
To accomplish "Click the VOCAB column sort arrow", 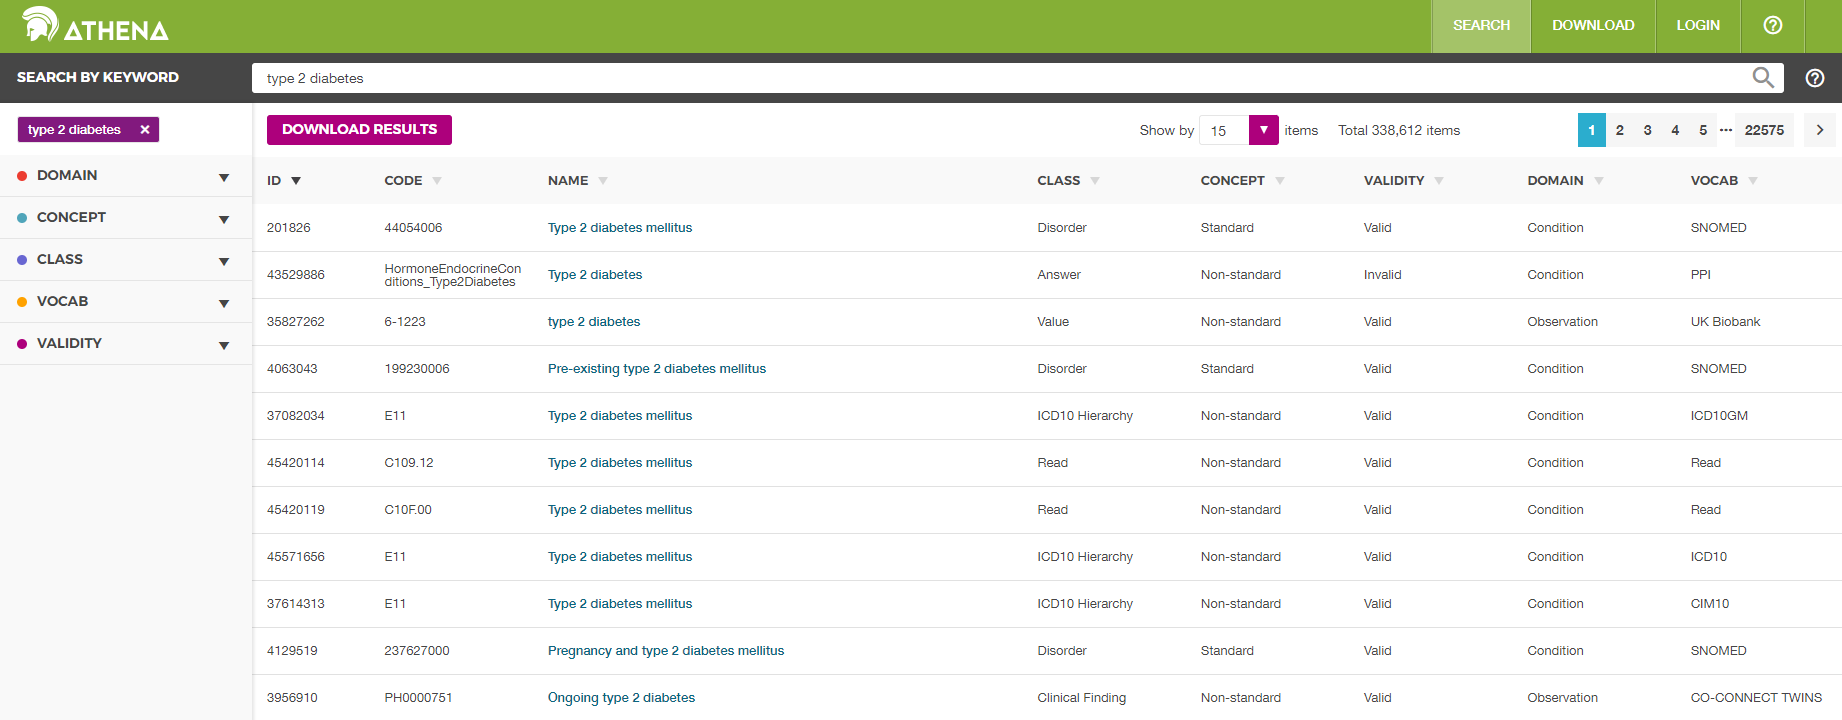I will (1753, 181).
